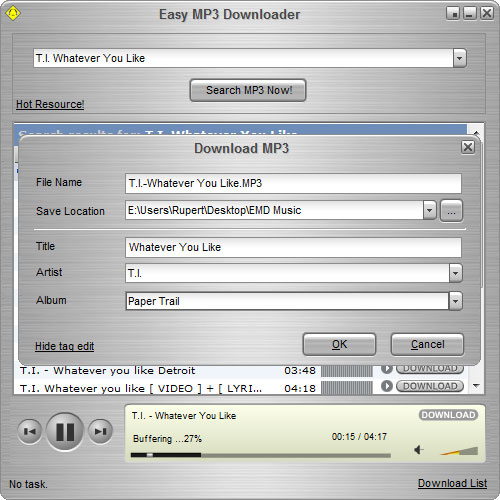Click the Buffering ...27% status text
This screenshot has width=500, height=500.
(x=167, y=439)
